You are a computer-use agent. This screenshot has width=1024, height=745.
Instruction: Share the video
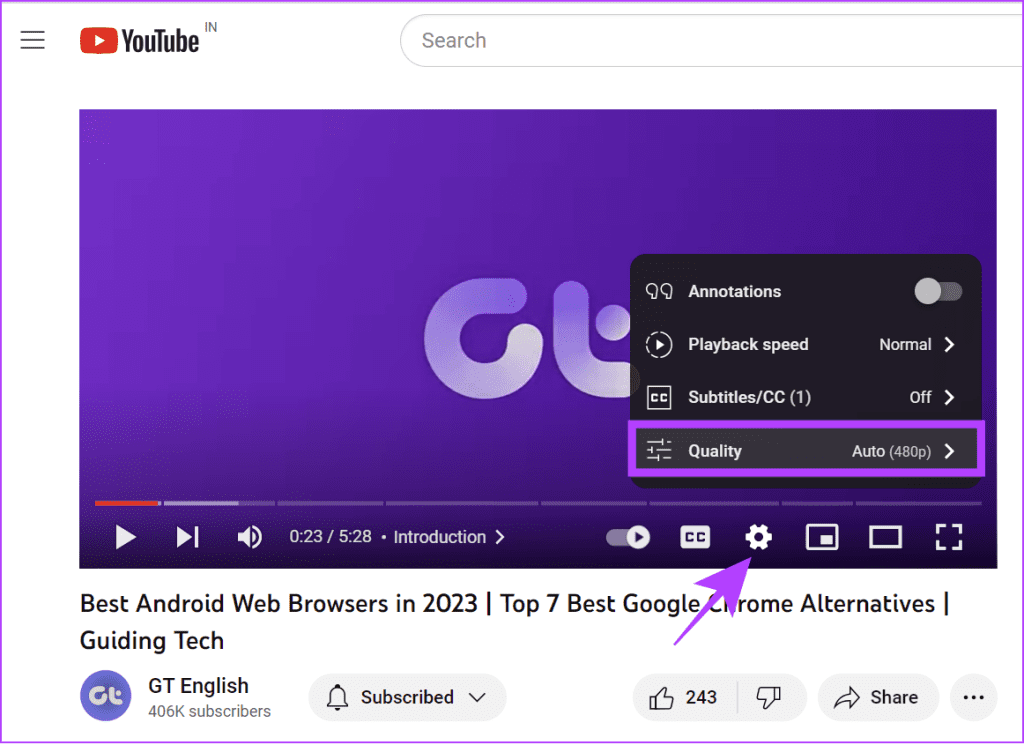(878, 697)
